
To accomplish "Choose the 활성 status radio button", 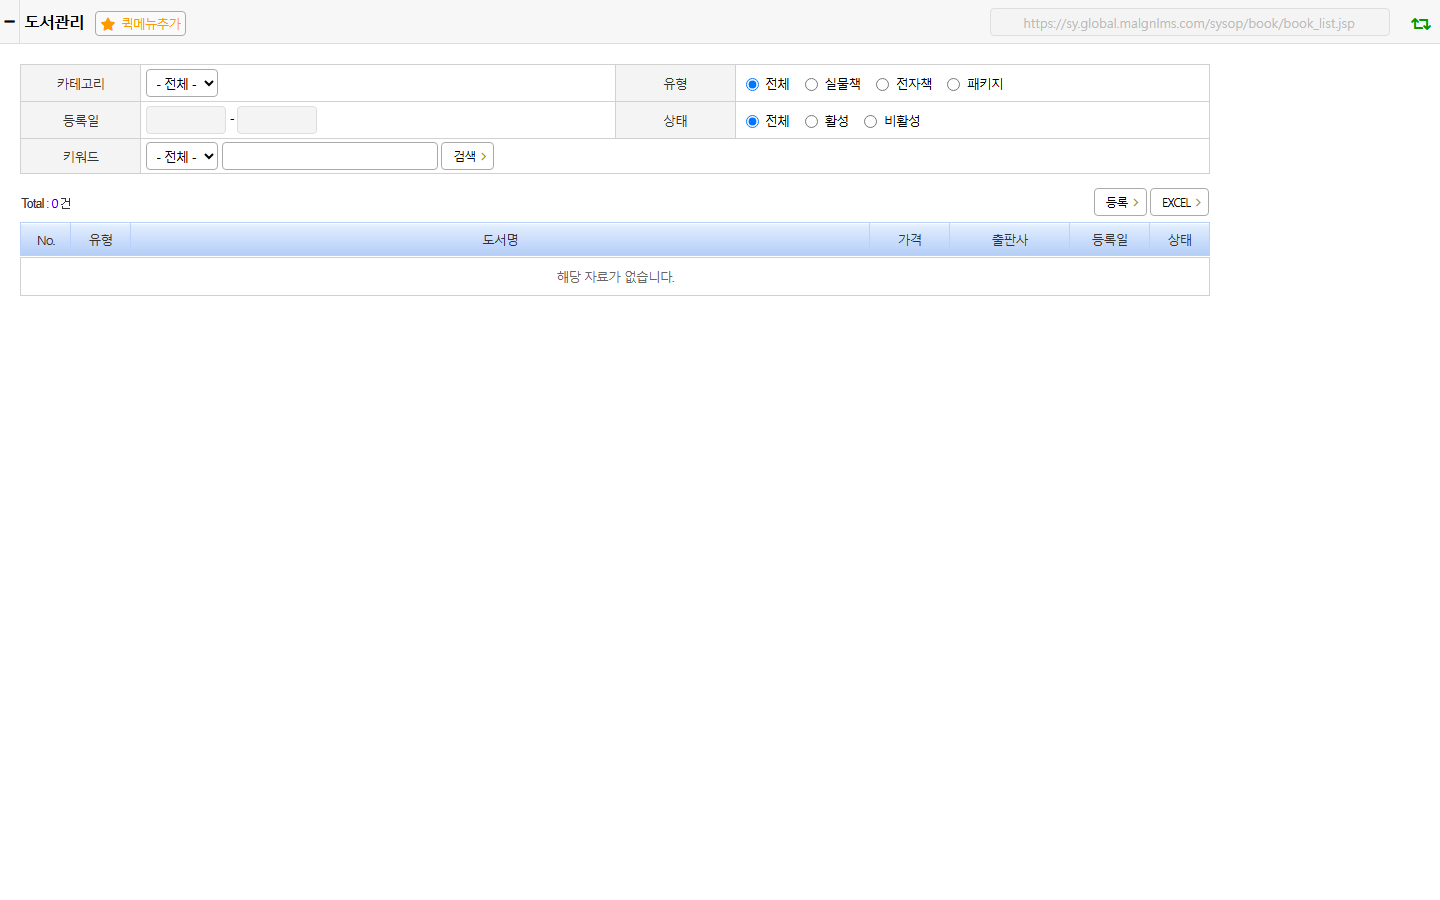I will click(811, 121).
